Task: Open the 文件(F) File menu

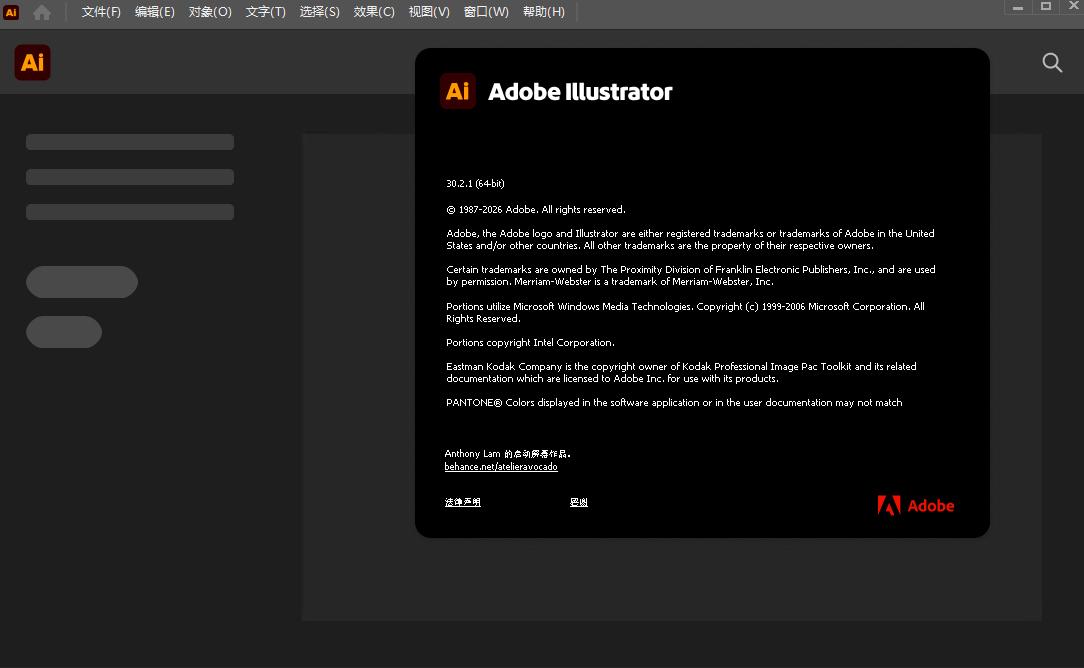Action: coord(100,13)
